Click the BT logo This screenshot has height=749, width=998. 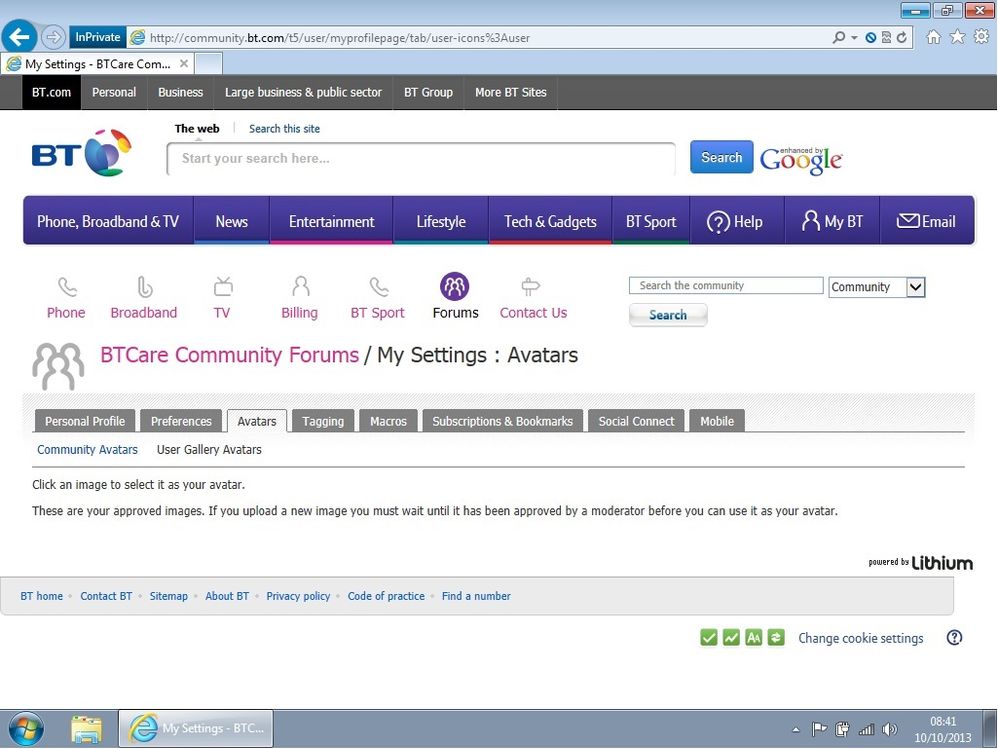click(x=81, y=153)
